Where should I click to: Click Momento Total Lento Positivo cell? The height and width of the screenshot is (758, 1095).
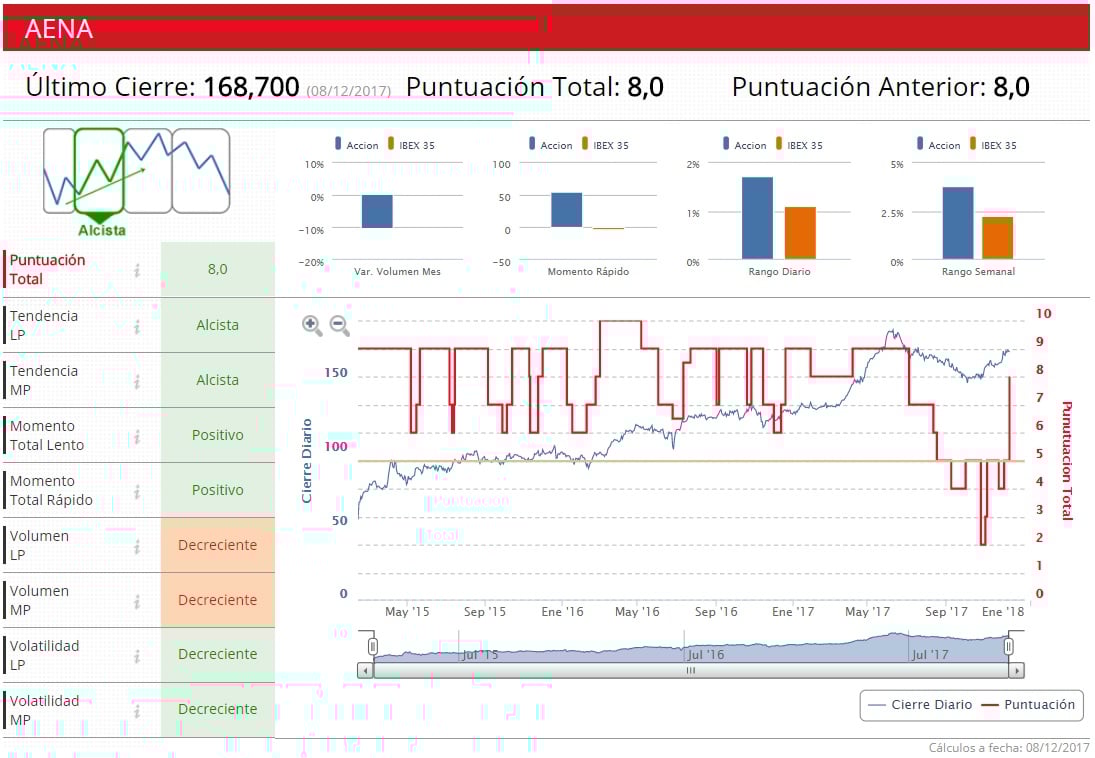point(218,435)
